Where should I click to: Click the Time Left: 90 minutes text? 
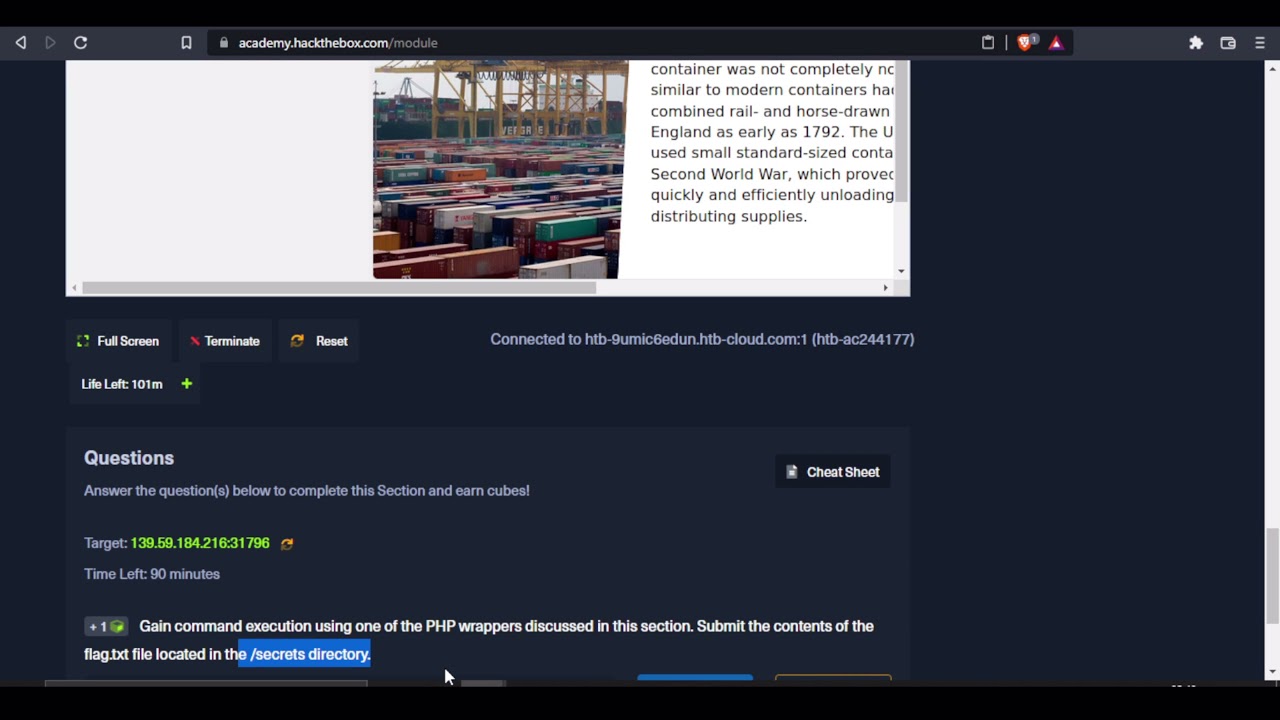152,574
